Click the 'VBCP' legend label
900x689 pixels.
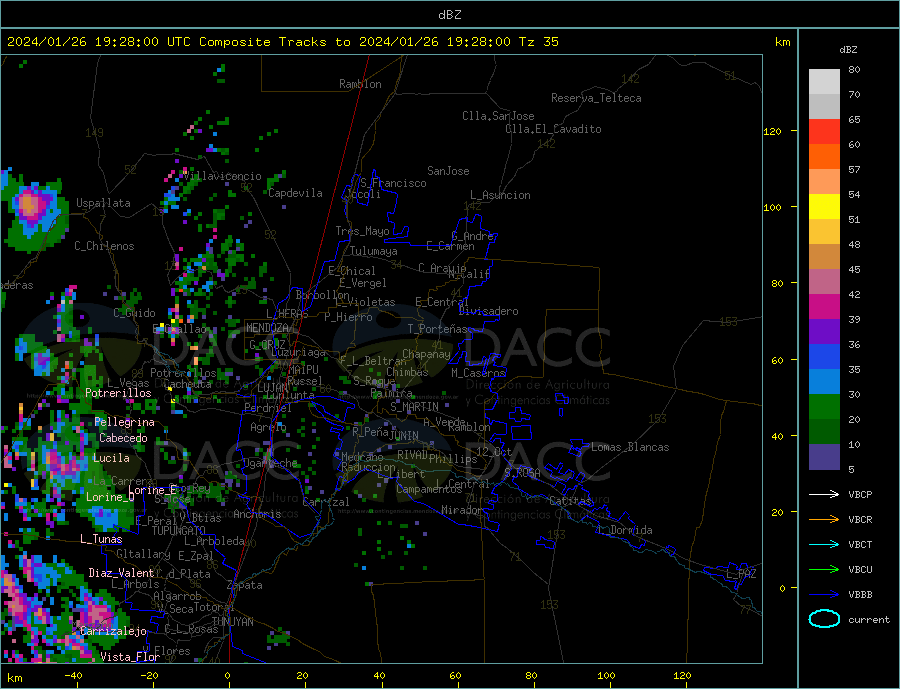click(860, 494)
